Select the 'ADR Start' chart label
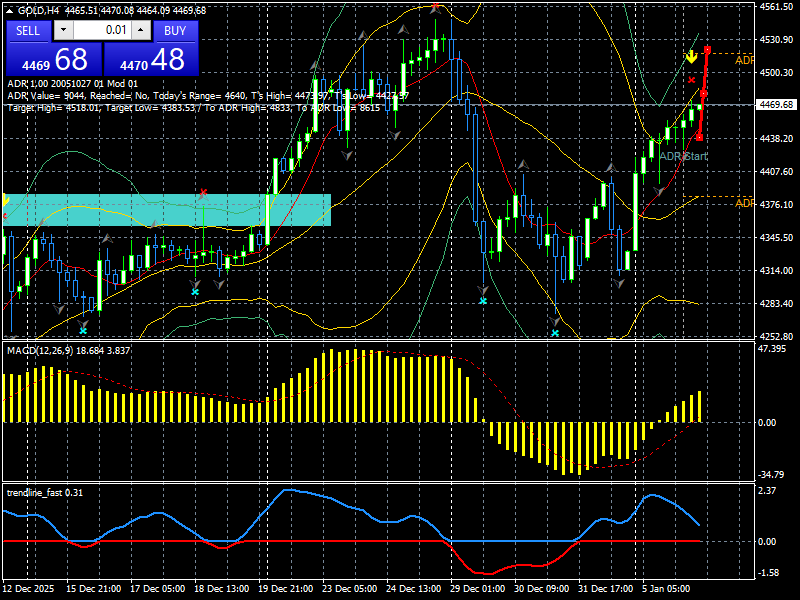Viewport: 800px width, 600px height. coord(683,156)
